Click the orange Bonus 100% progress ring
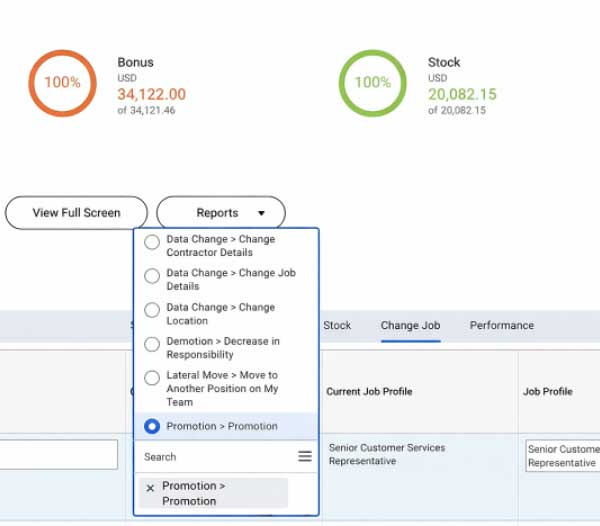600x526 pixels. coord(62,83)
